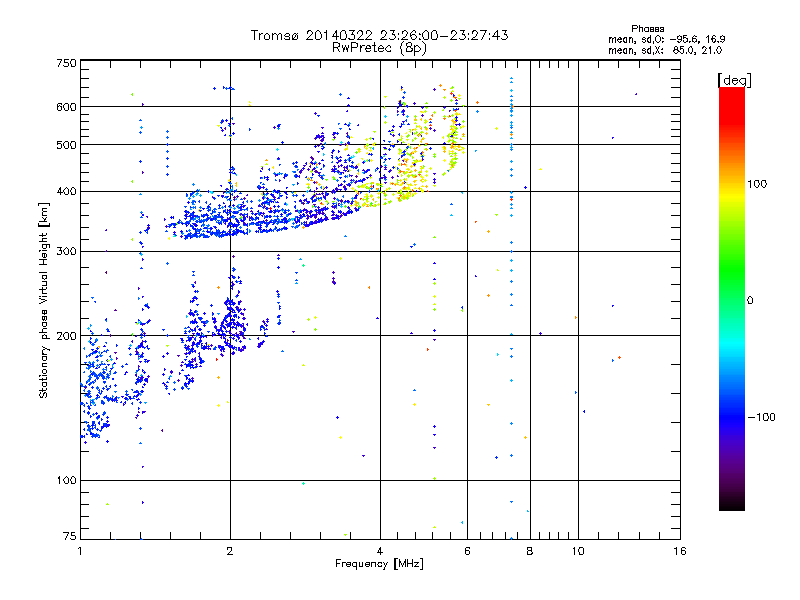Click 'mean, sd,X: 85.0, 21.0' statistics line

665,51
